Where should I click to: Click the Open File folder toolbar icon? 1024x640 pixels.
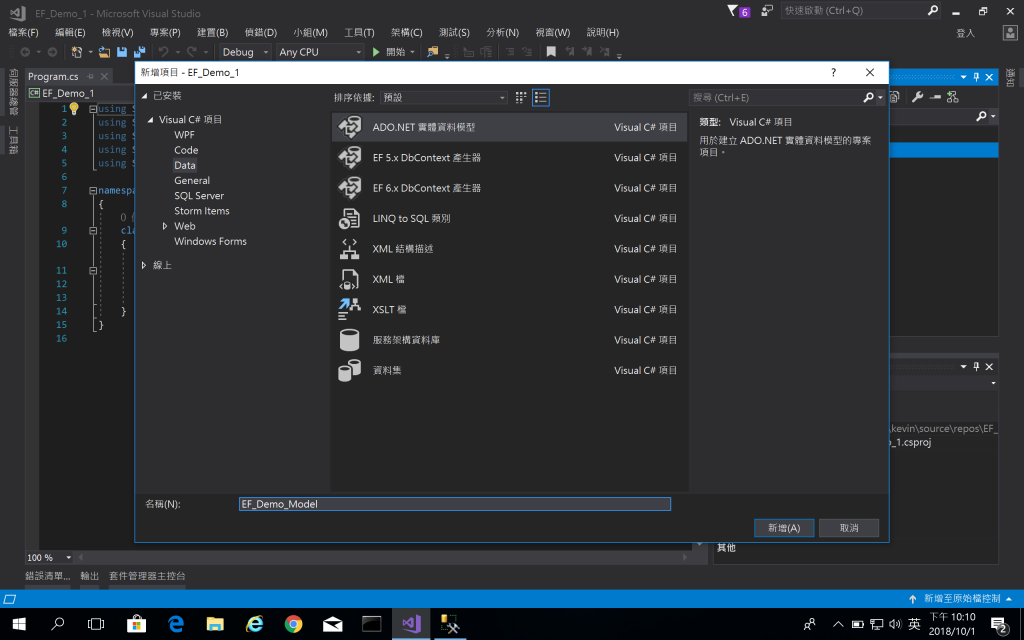click(104, 52)
